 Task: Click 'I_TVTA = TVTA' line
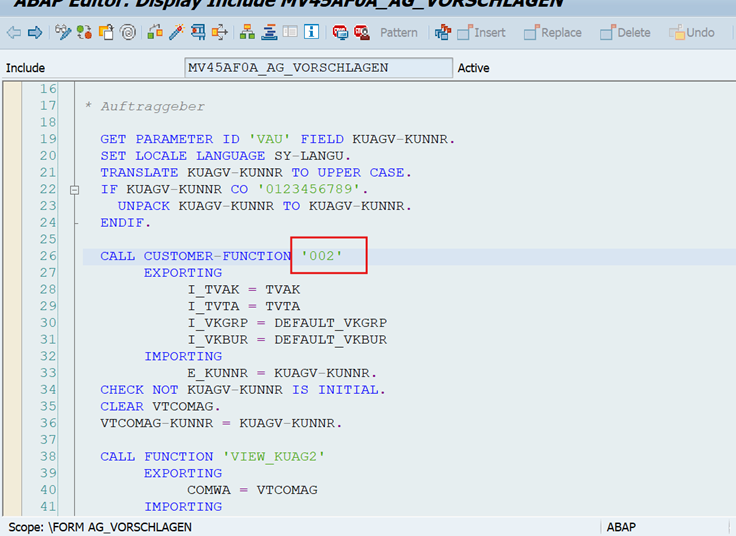244,306
